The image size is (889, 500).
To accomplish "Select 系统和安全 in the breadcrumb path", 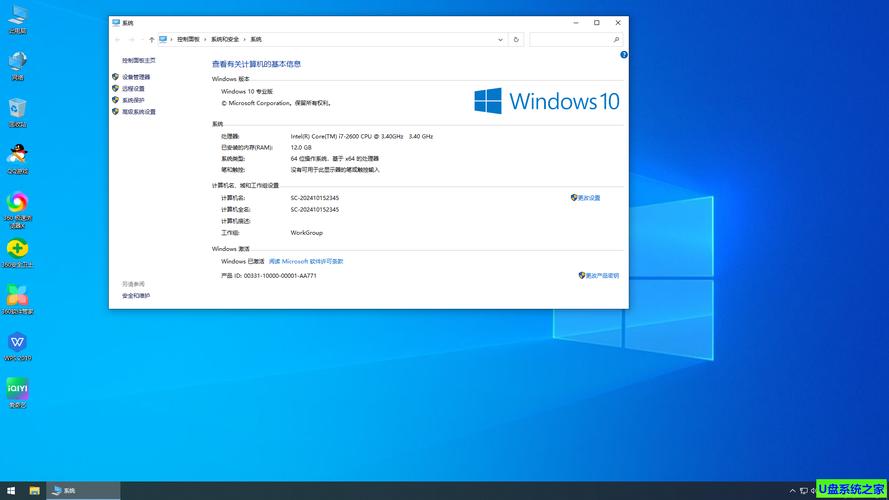I will coord(225,40).
